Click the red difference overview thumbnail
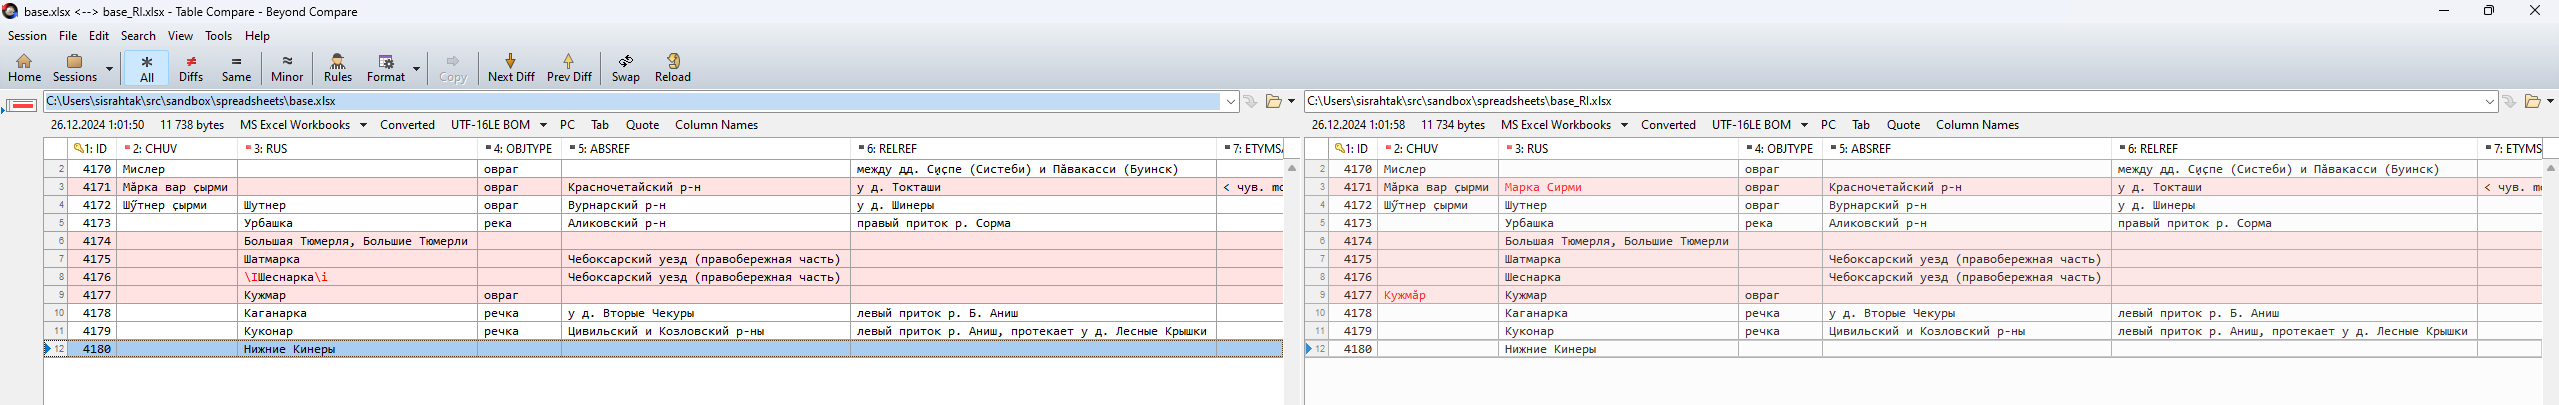2559x405 pixels. pos(21,105)
